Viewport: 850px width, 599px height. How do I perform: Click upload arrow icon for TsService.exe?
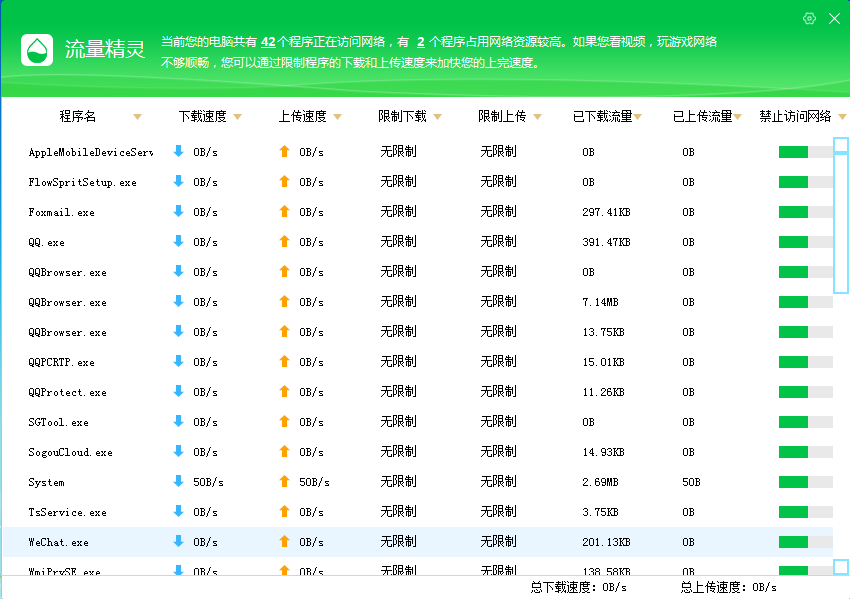coord(285,511)
